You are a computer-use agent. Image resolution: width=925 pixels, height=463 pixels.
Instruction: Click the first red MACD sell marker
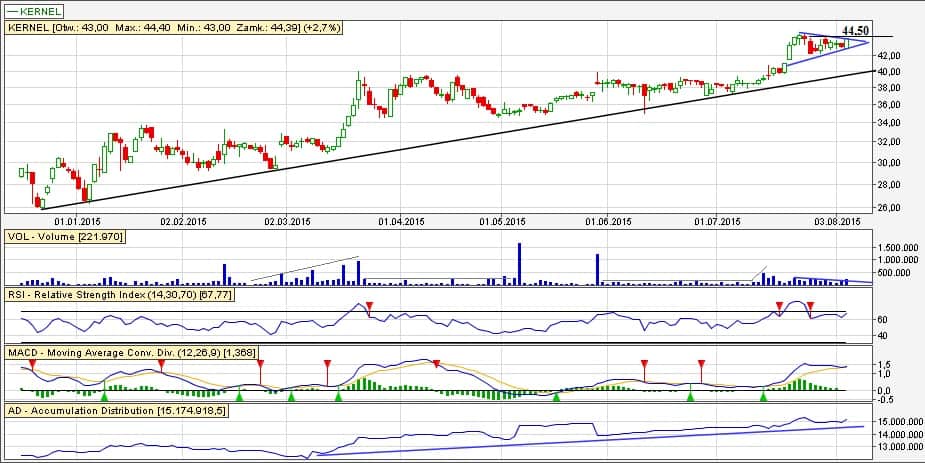click(x=32, y=364)
